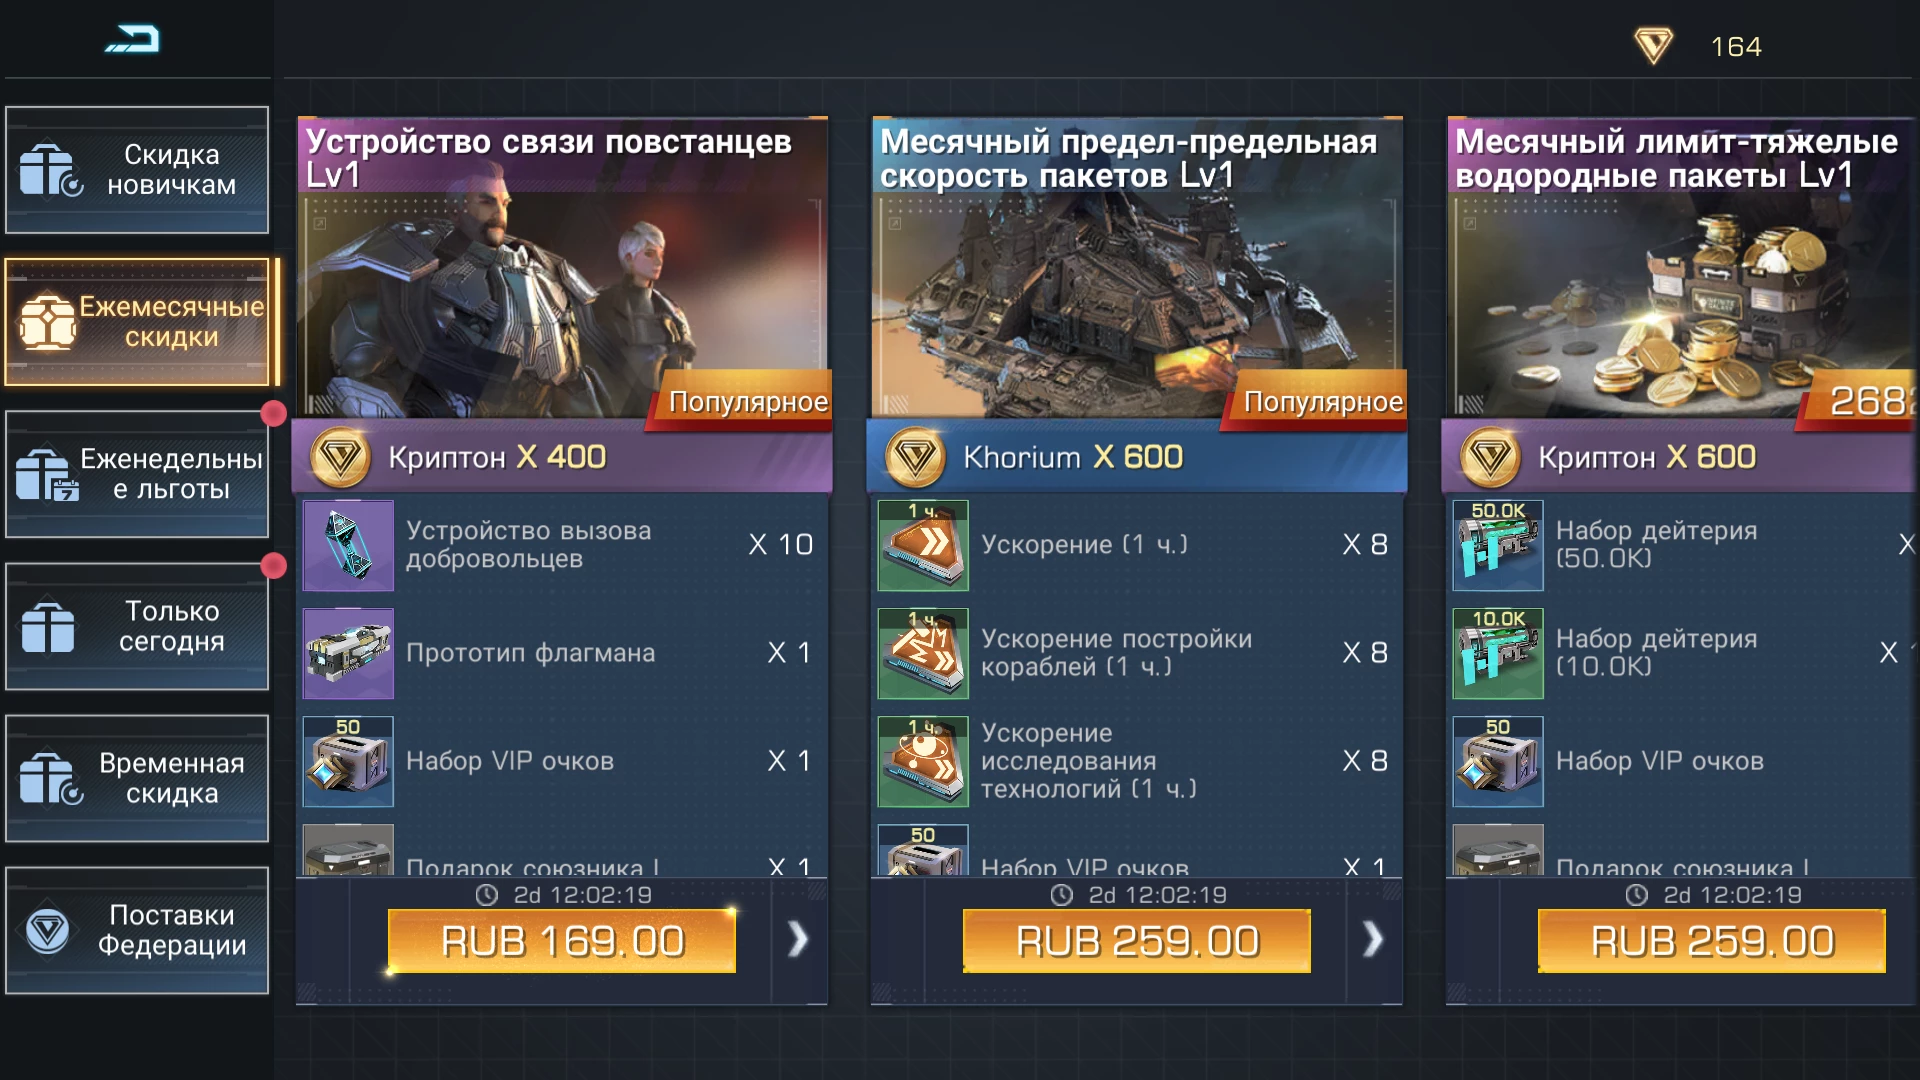
Task: Buy Khorium X 600 pack for RUB 259.00
Action: pyautogui.click(x=1137, y=941)
